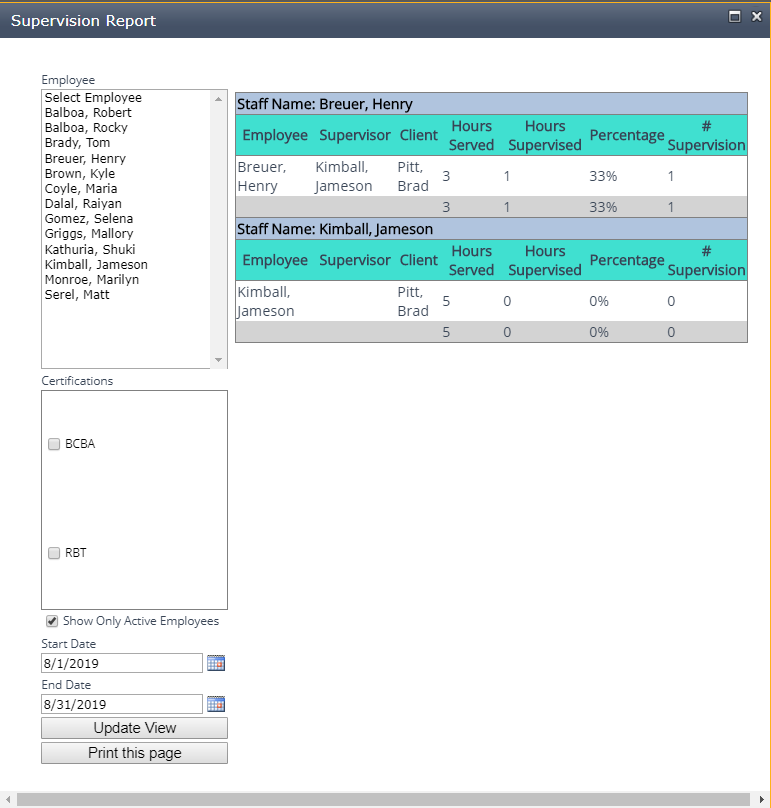This screenshot has height=808, width=771.
Task: Click into the End Date field
Action: (x=122, y=704)
